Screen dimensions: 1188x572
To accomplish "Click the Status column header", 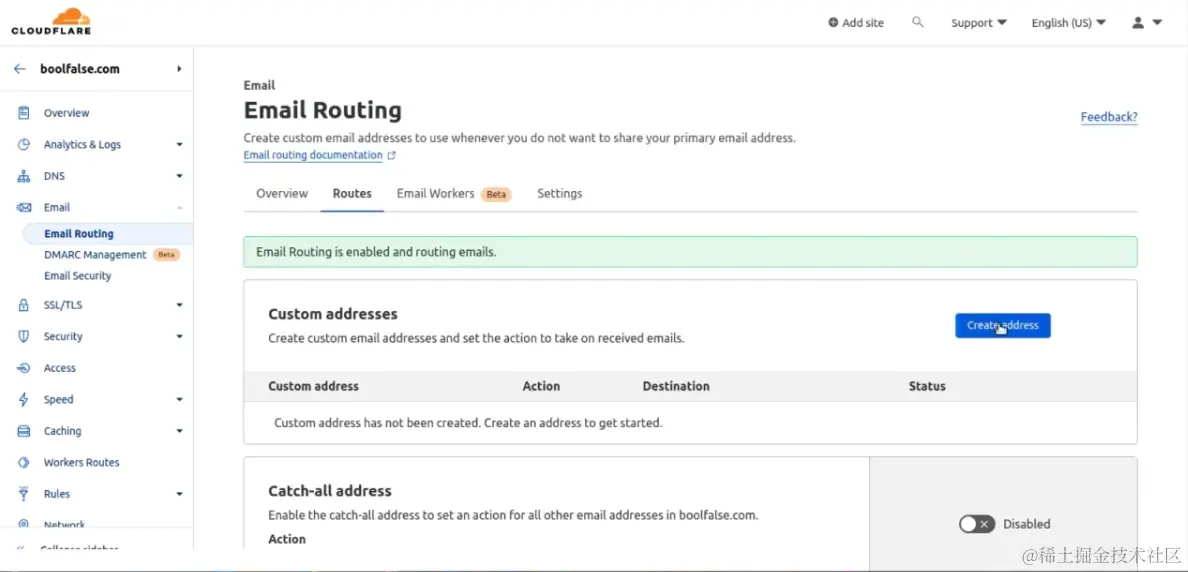I will tap(927, 386).
